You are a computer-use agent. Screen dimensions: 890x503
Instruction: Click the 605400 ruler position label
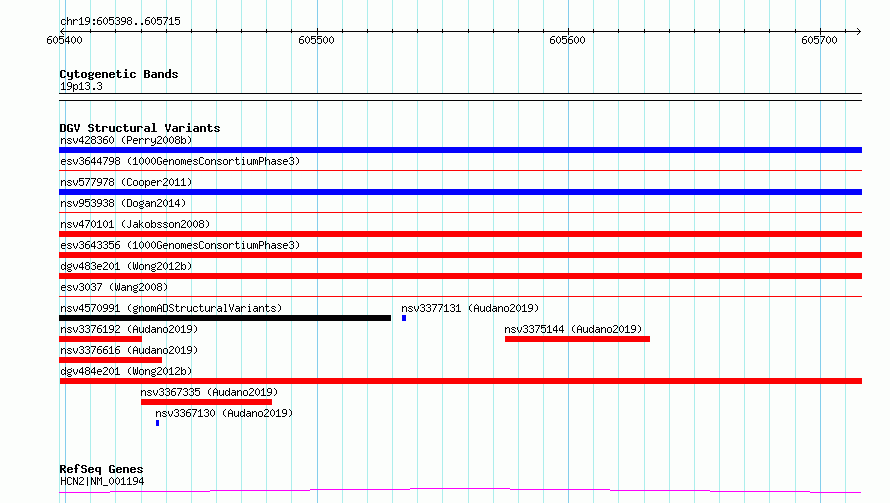64,40
